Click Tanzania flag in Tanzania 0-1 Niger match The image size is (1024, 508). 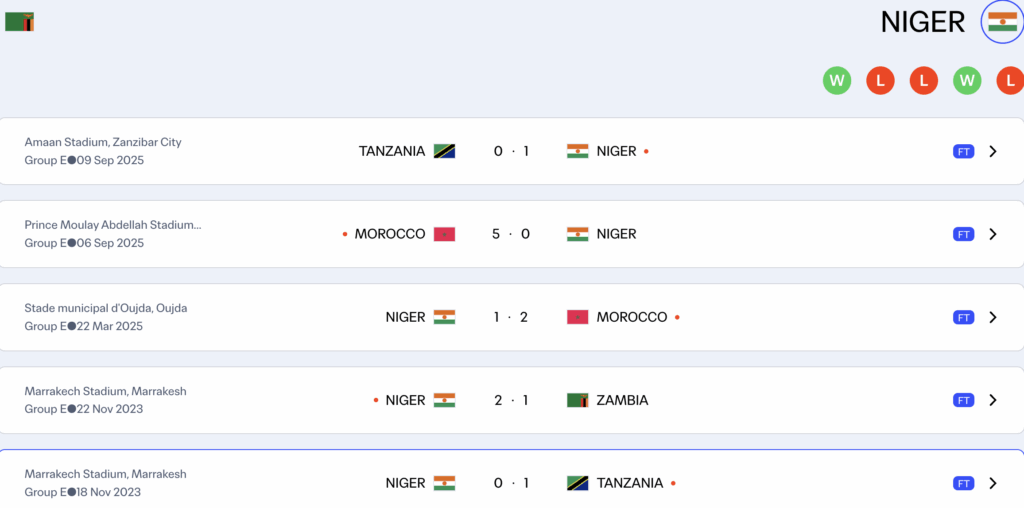[x=444, y=151]
